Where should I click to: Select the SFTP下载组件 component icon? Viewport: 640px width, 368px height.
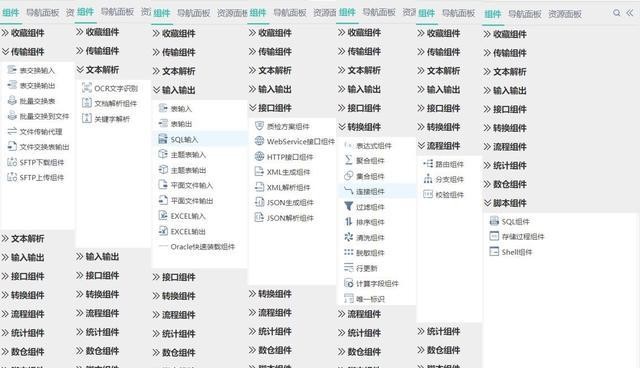(x=12, y=162)
